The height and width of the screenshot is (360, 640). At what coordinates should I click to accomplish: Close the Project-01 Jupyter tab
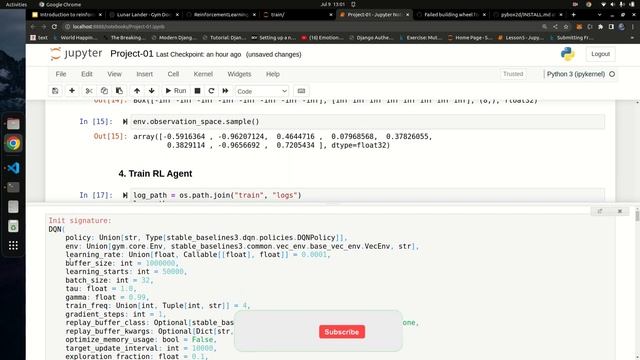click(x=407, y=14)
